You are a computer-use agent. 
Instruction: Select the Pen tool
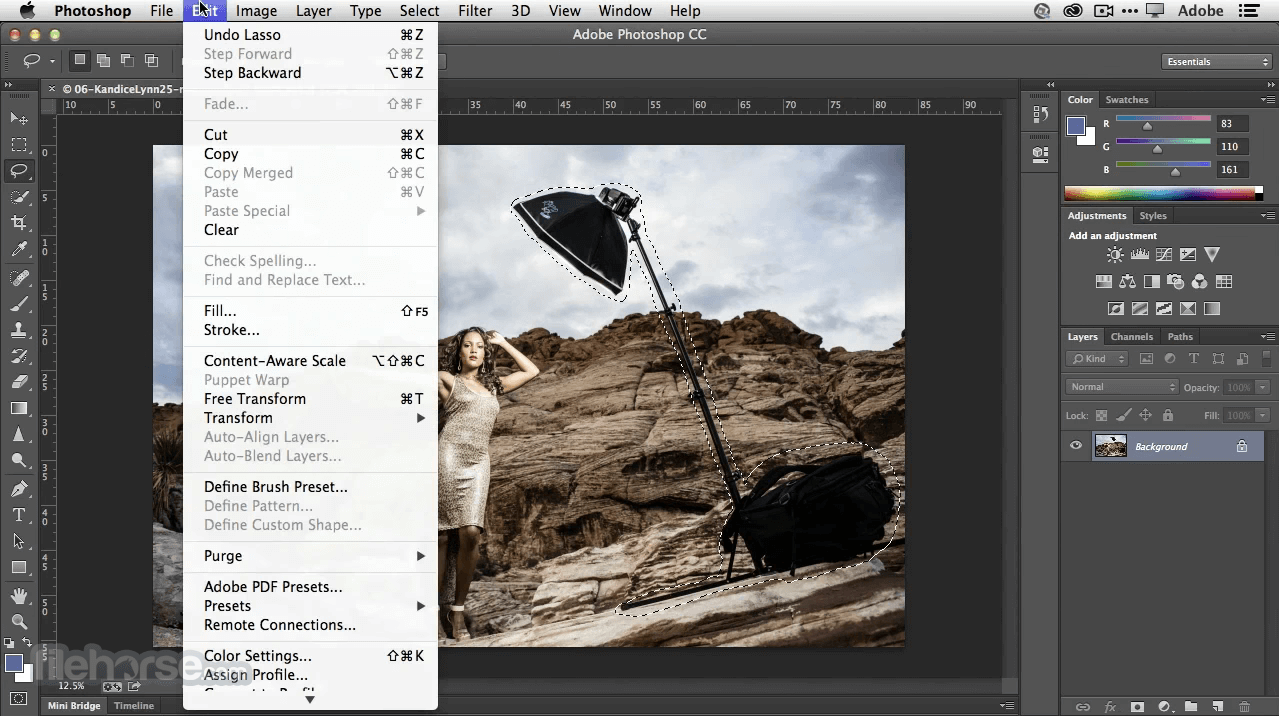[19, 489]
